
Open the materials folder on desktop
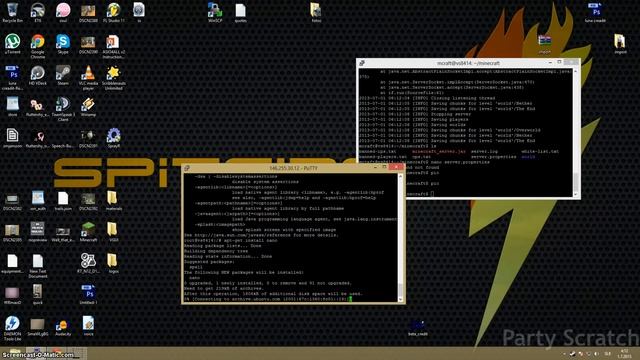[x=113, y=201]
